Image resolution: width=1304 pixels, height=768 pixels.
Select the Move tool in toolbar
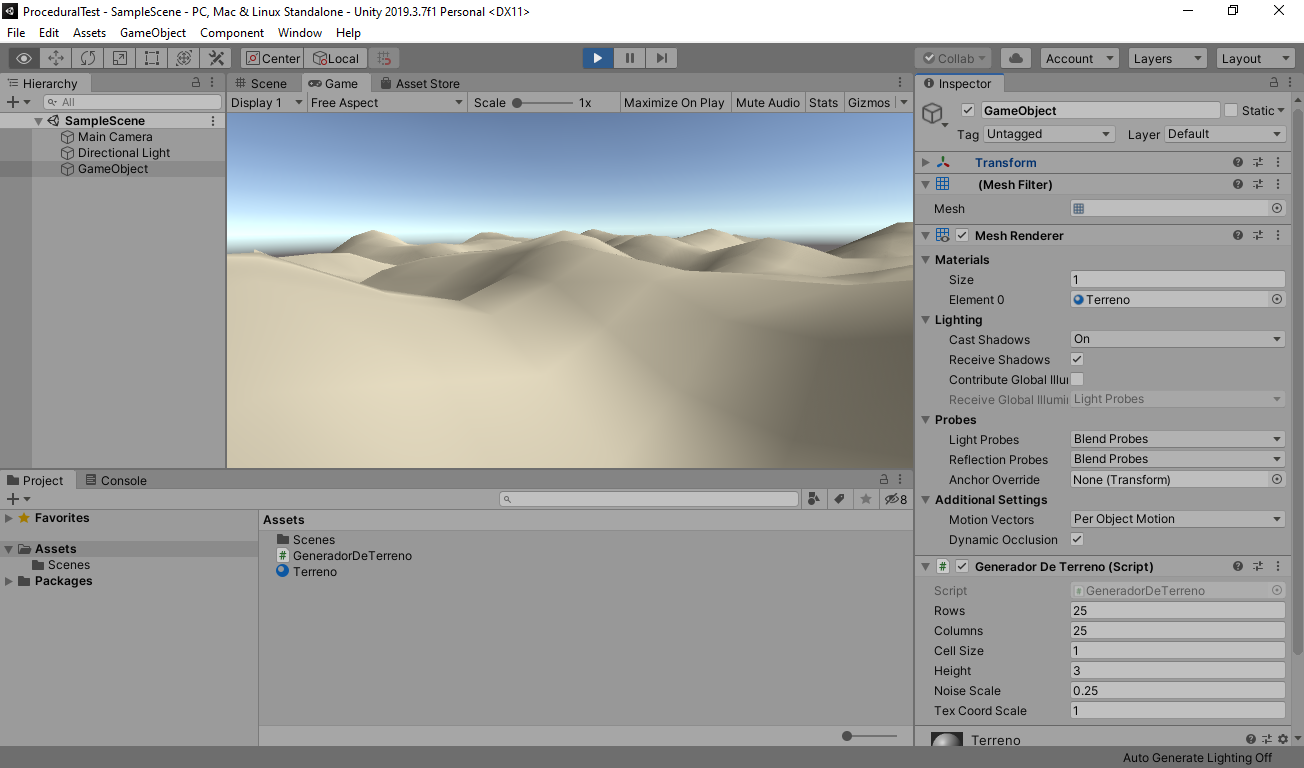click(56, 58)
